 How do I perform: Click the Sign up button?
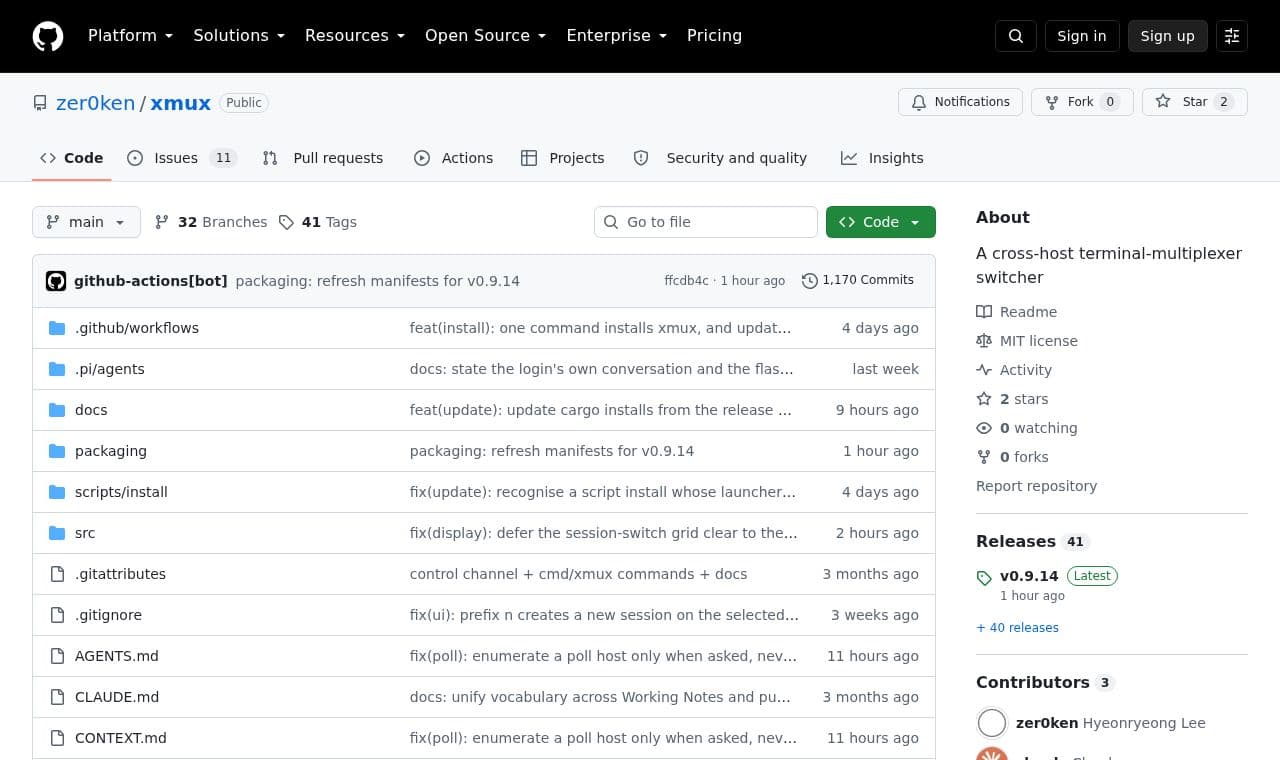coord(1168,36)
